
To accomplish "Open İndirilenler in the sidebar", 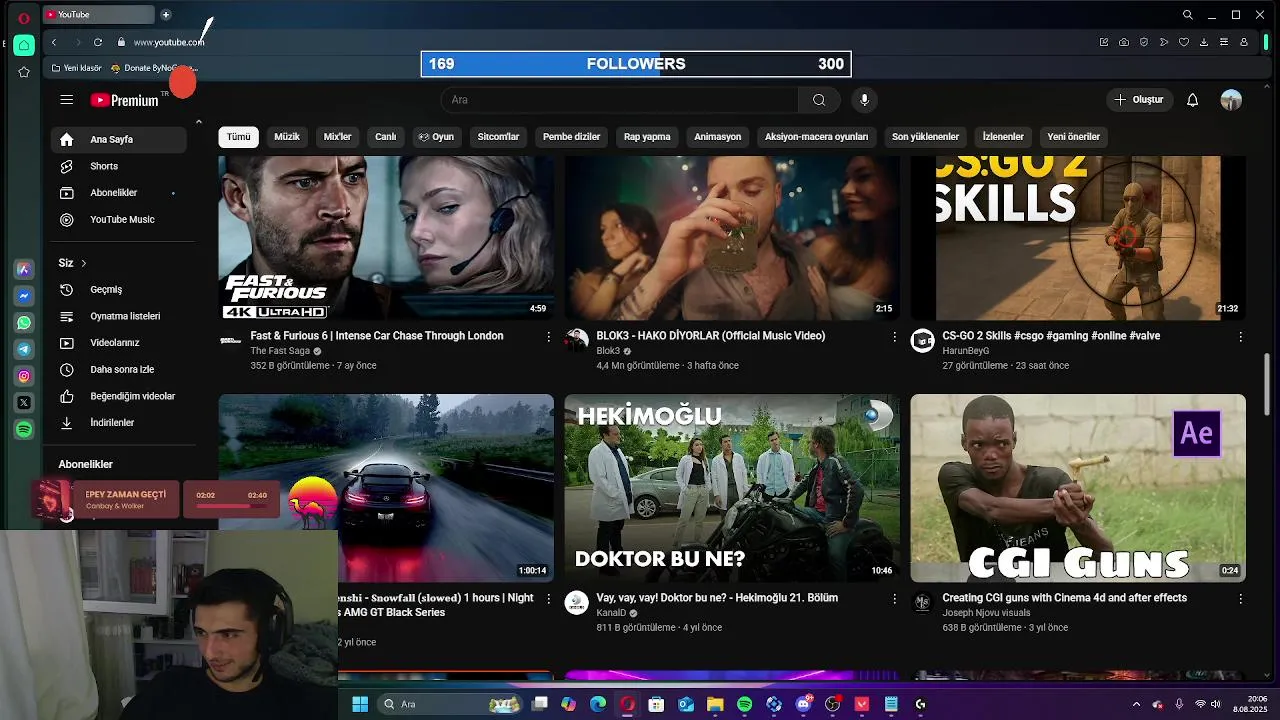I will (x=119, y=423).
